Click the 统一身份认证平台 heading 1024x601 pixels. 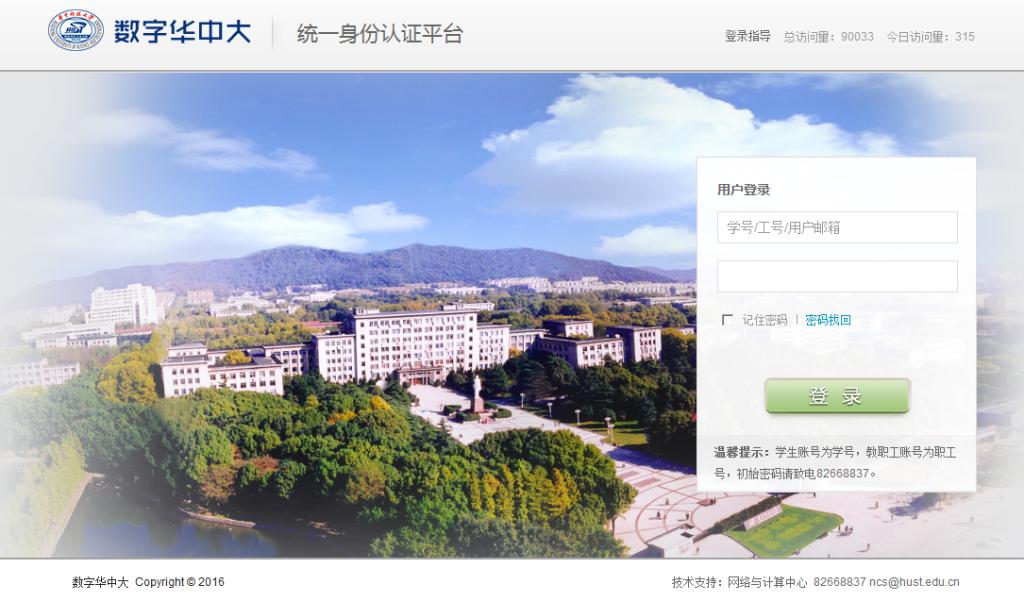tap(380, 33)
